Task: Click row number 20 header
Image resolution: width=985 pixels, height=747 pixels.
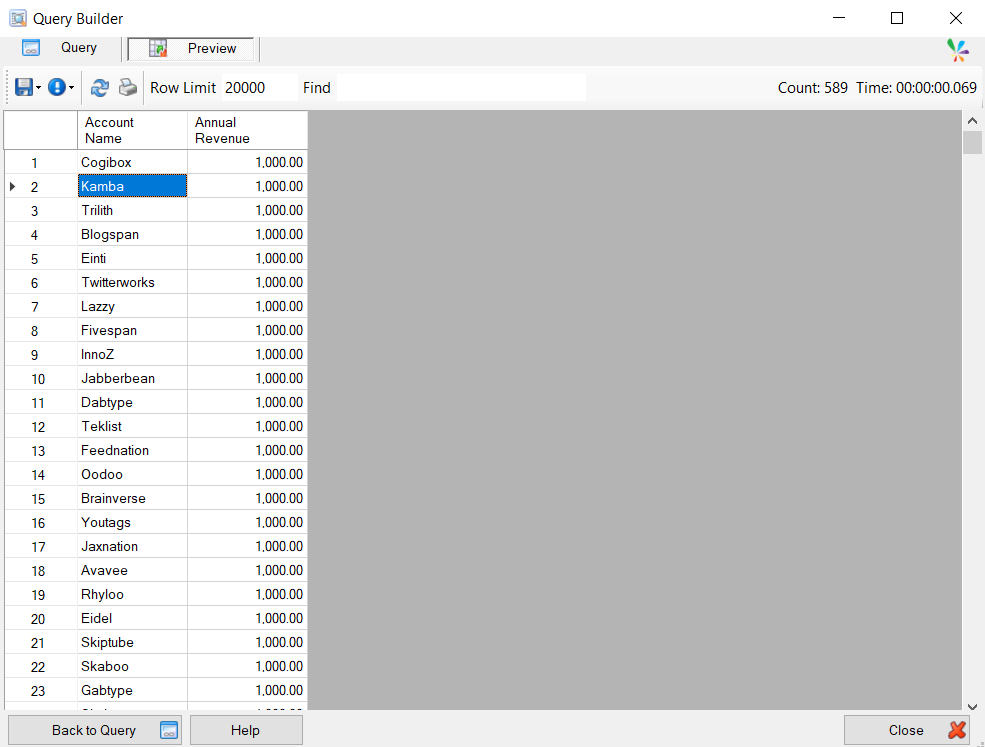Action: click(41, 618)
